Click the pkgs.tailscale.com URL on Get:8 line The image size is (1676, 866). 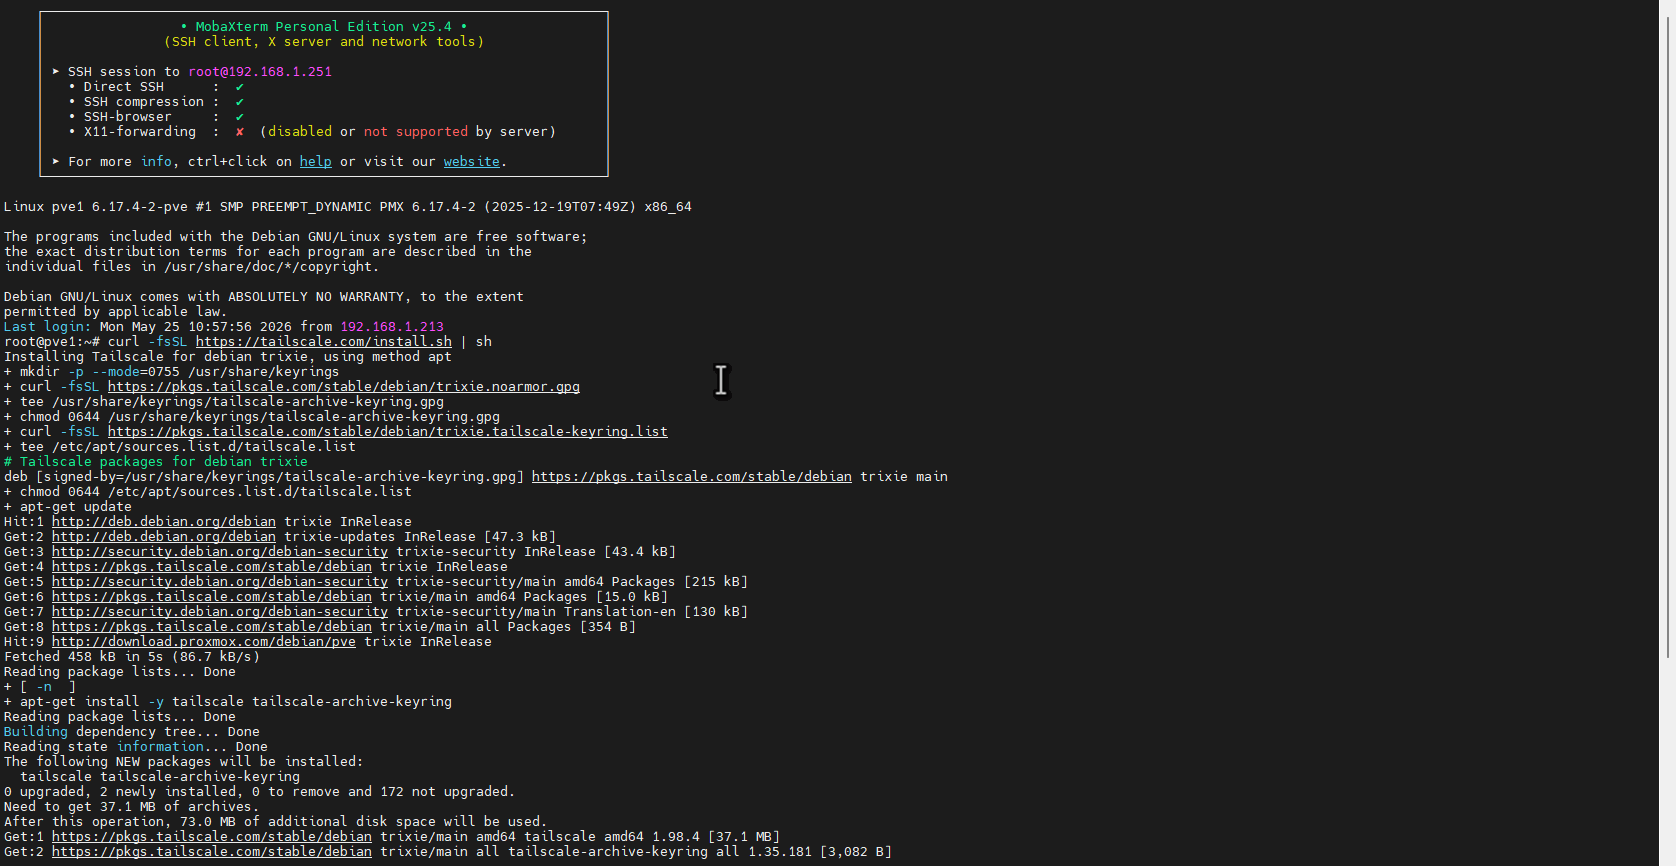point(212,627)
